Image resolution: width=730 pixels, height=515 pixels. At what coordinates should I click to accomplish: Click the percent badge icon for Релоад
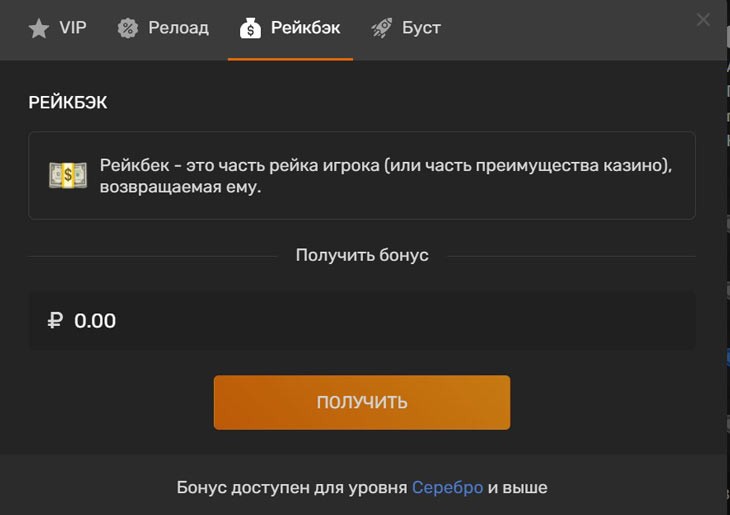(128, 29)
